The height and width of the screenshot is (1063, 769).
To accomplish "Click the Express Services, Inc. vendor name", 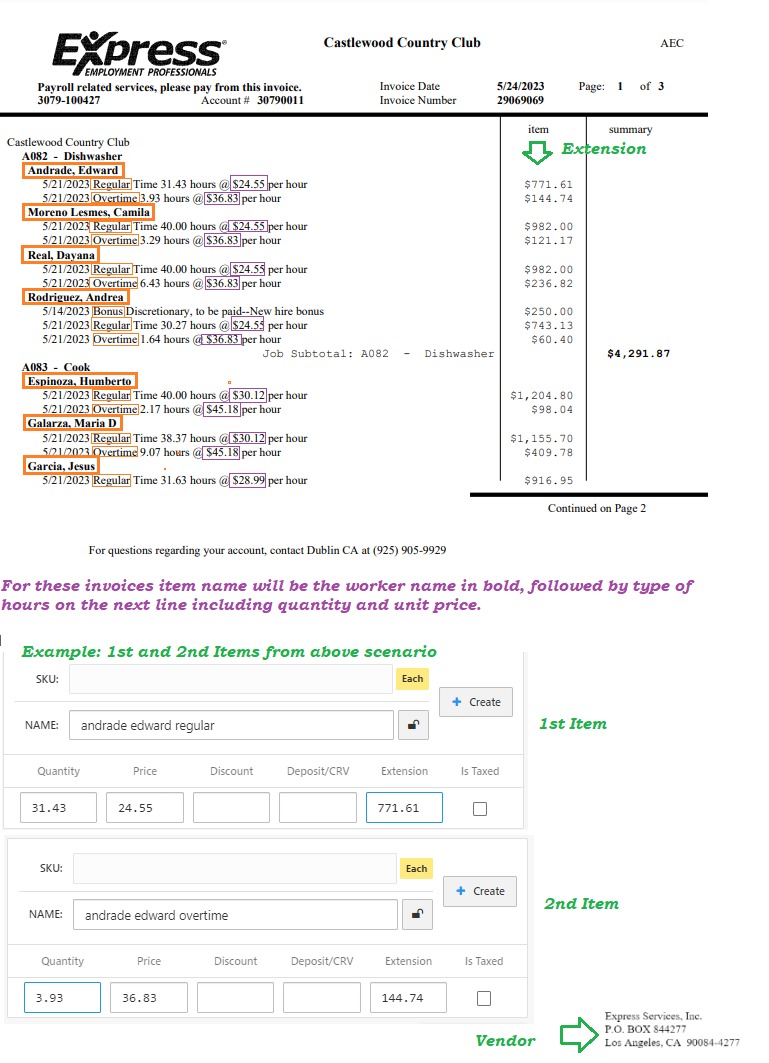I will coord(653,1016).
